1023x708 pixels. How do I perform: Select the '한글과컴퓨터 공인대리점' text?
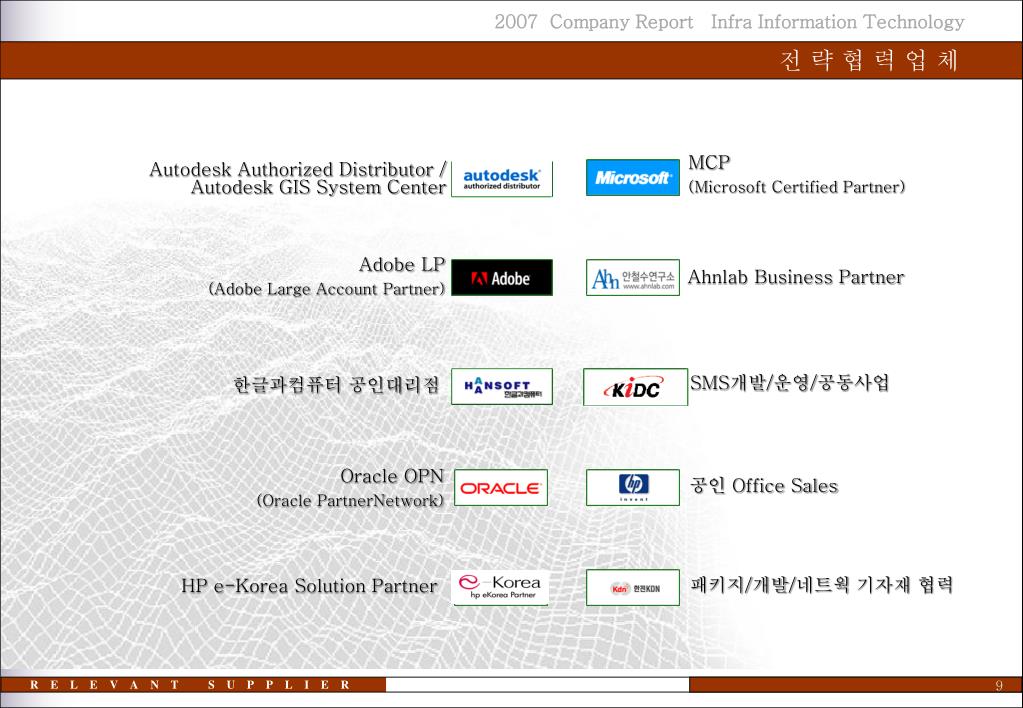click(x=337, y=385)
